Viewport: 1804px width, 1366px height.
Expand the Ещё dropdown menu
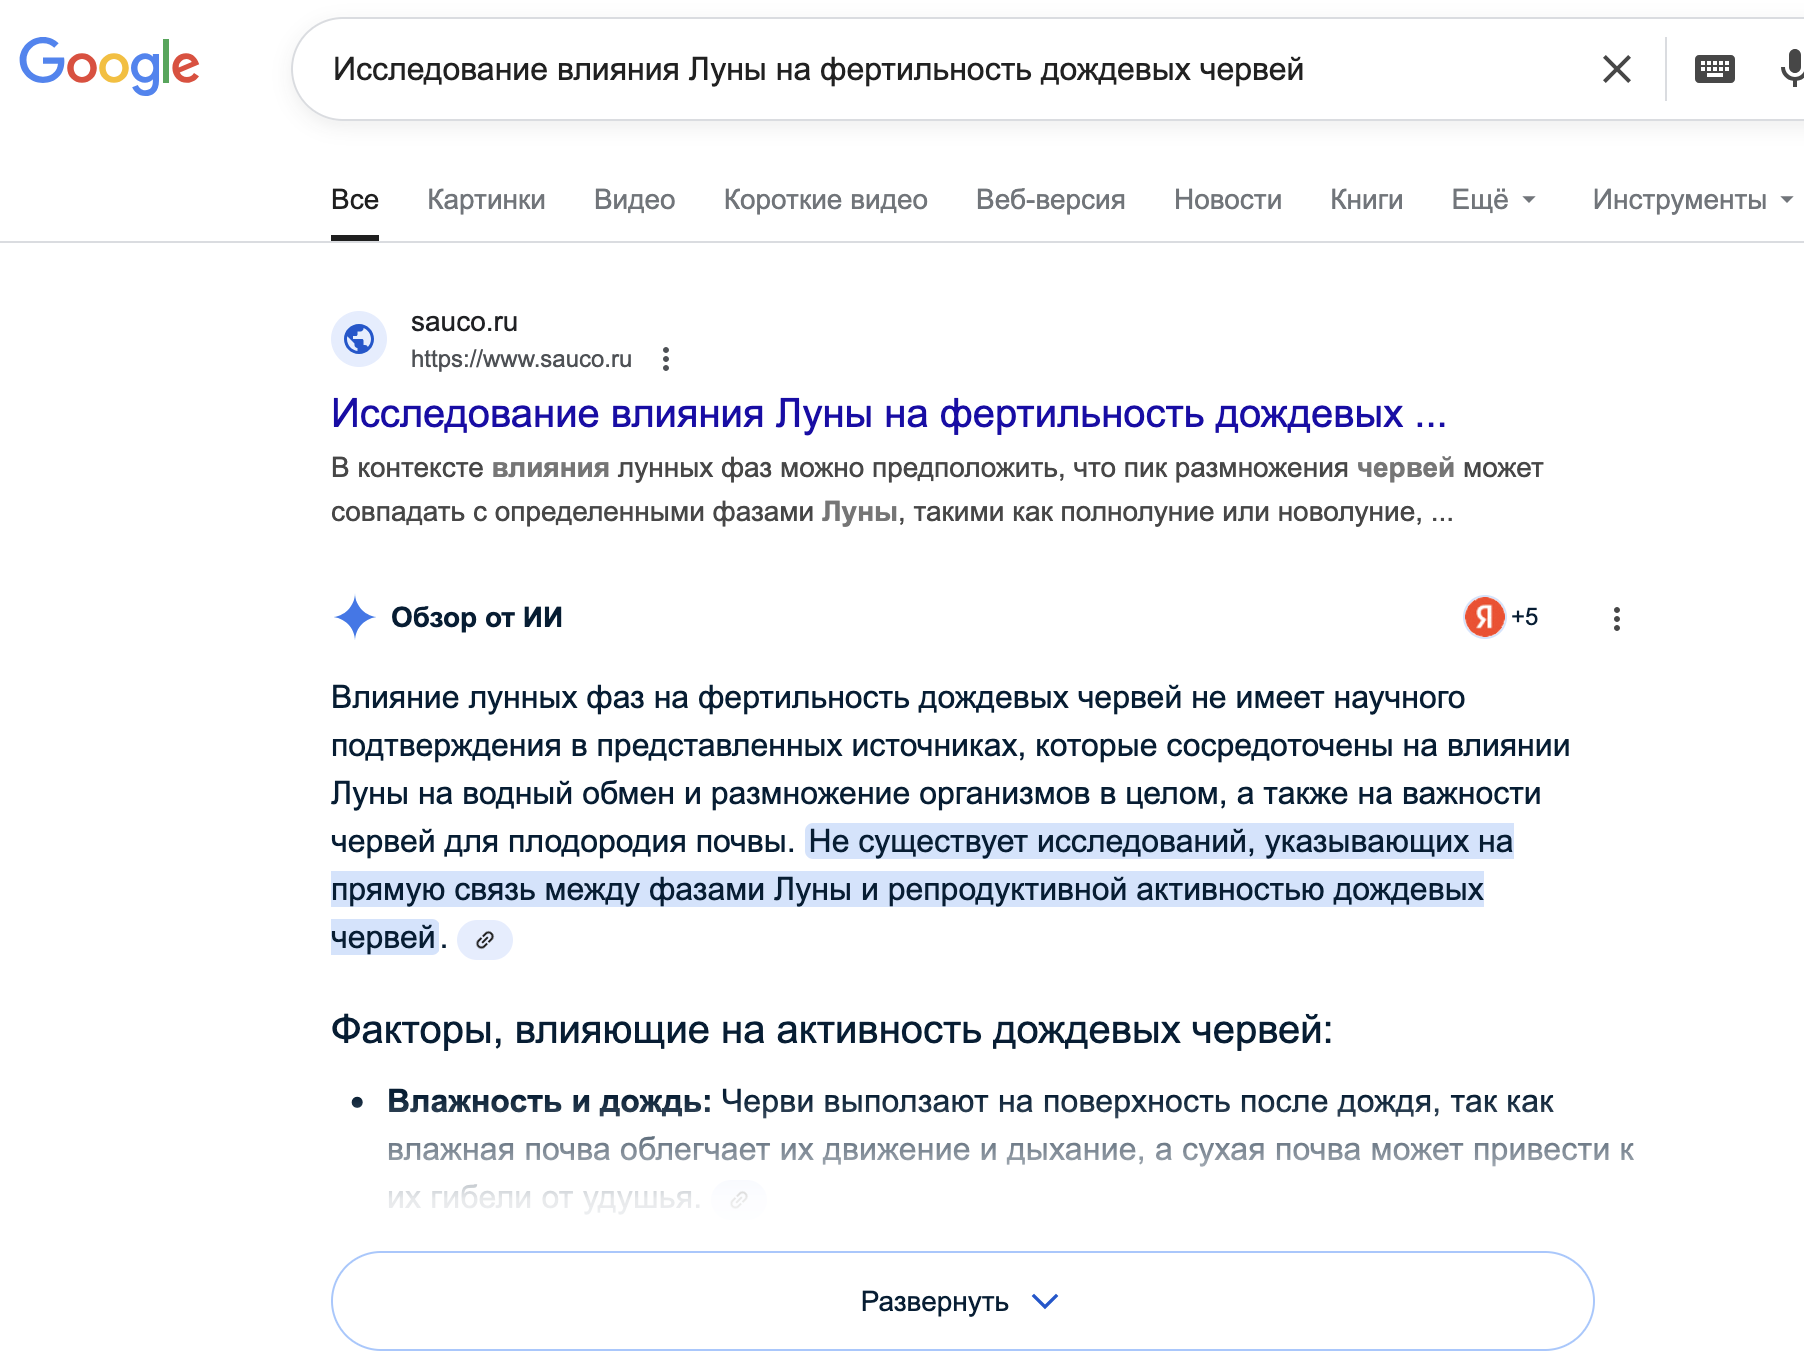(x=1492, y=200)
